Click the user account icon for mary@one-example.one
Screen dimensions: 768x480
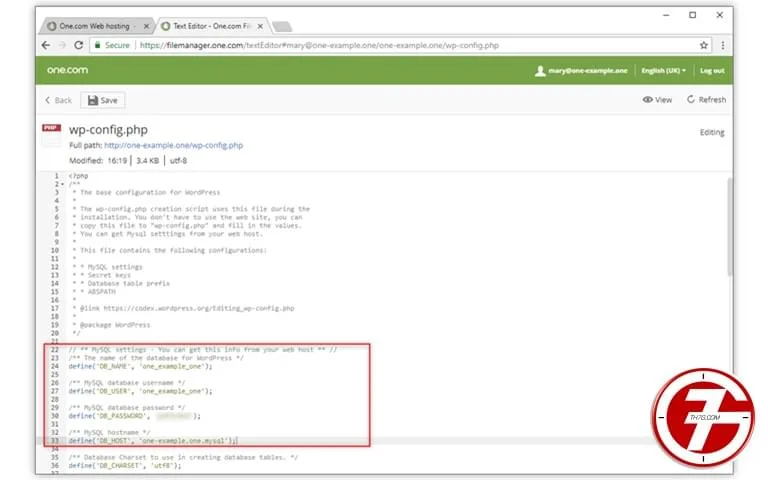[x=540, y=71]
